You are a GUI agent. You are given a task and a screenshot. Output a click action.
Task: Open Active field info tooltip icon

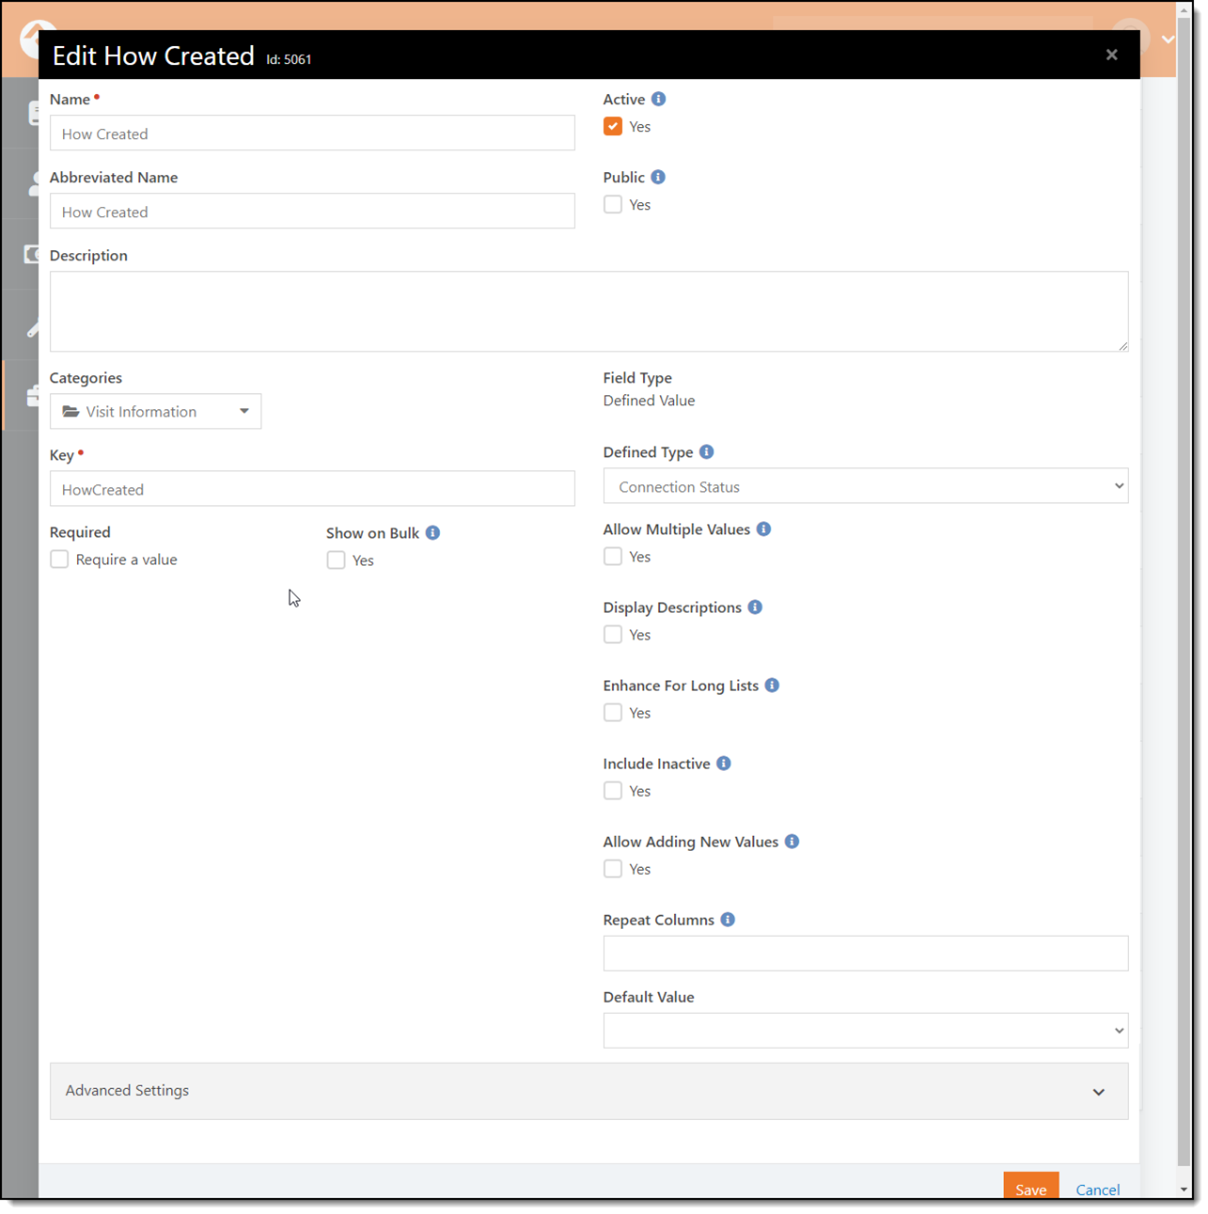click(658, 99)
